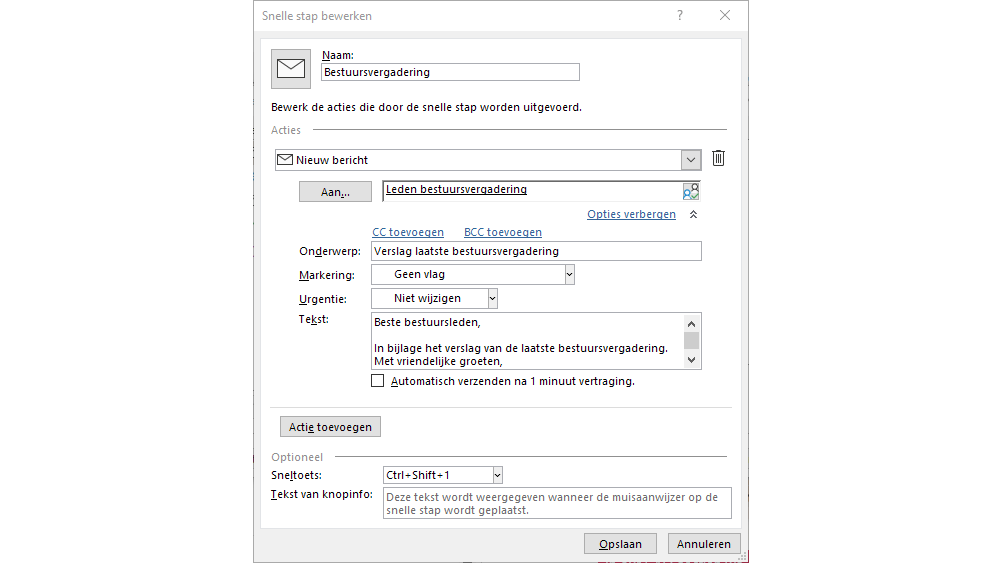Open the Urgentie dropdown
Screen dimensions: 1001x563
click(492, 299)
